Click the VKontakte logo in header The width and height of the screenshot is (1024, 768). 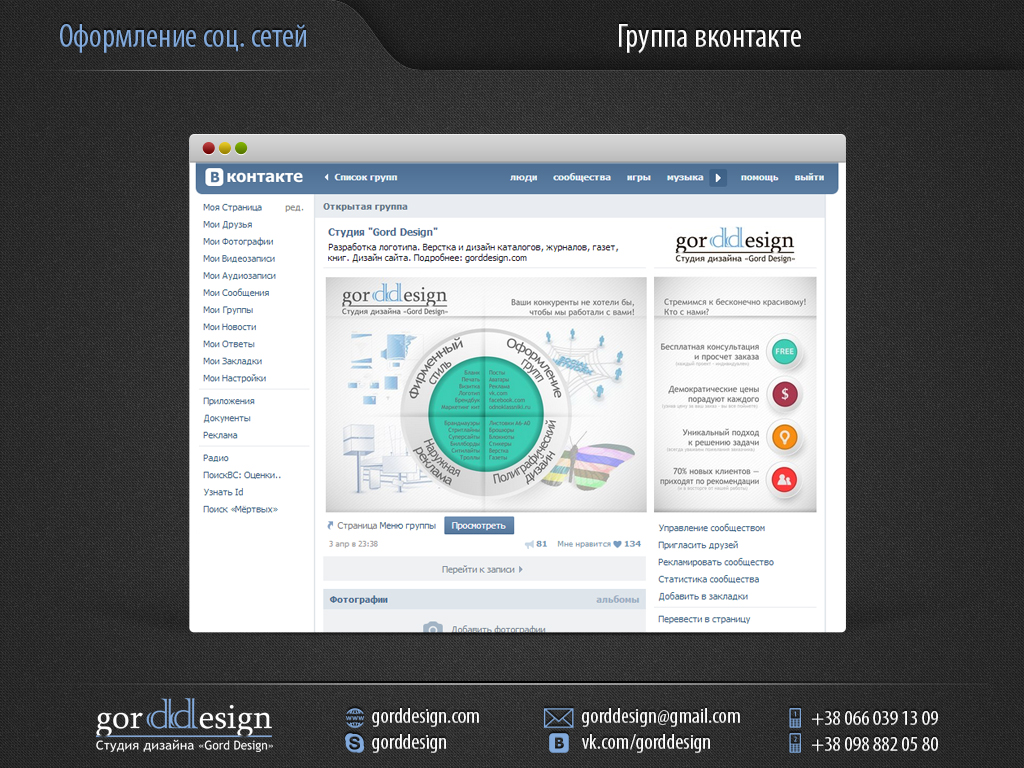pyautogui.click(x=254, y=177)
